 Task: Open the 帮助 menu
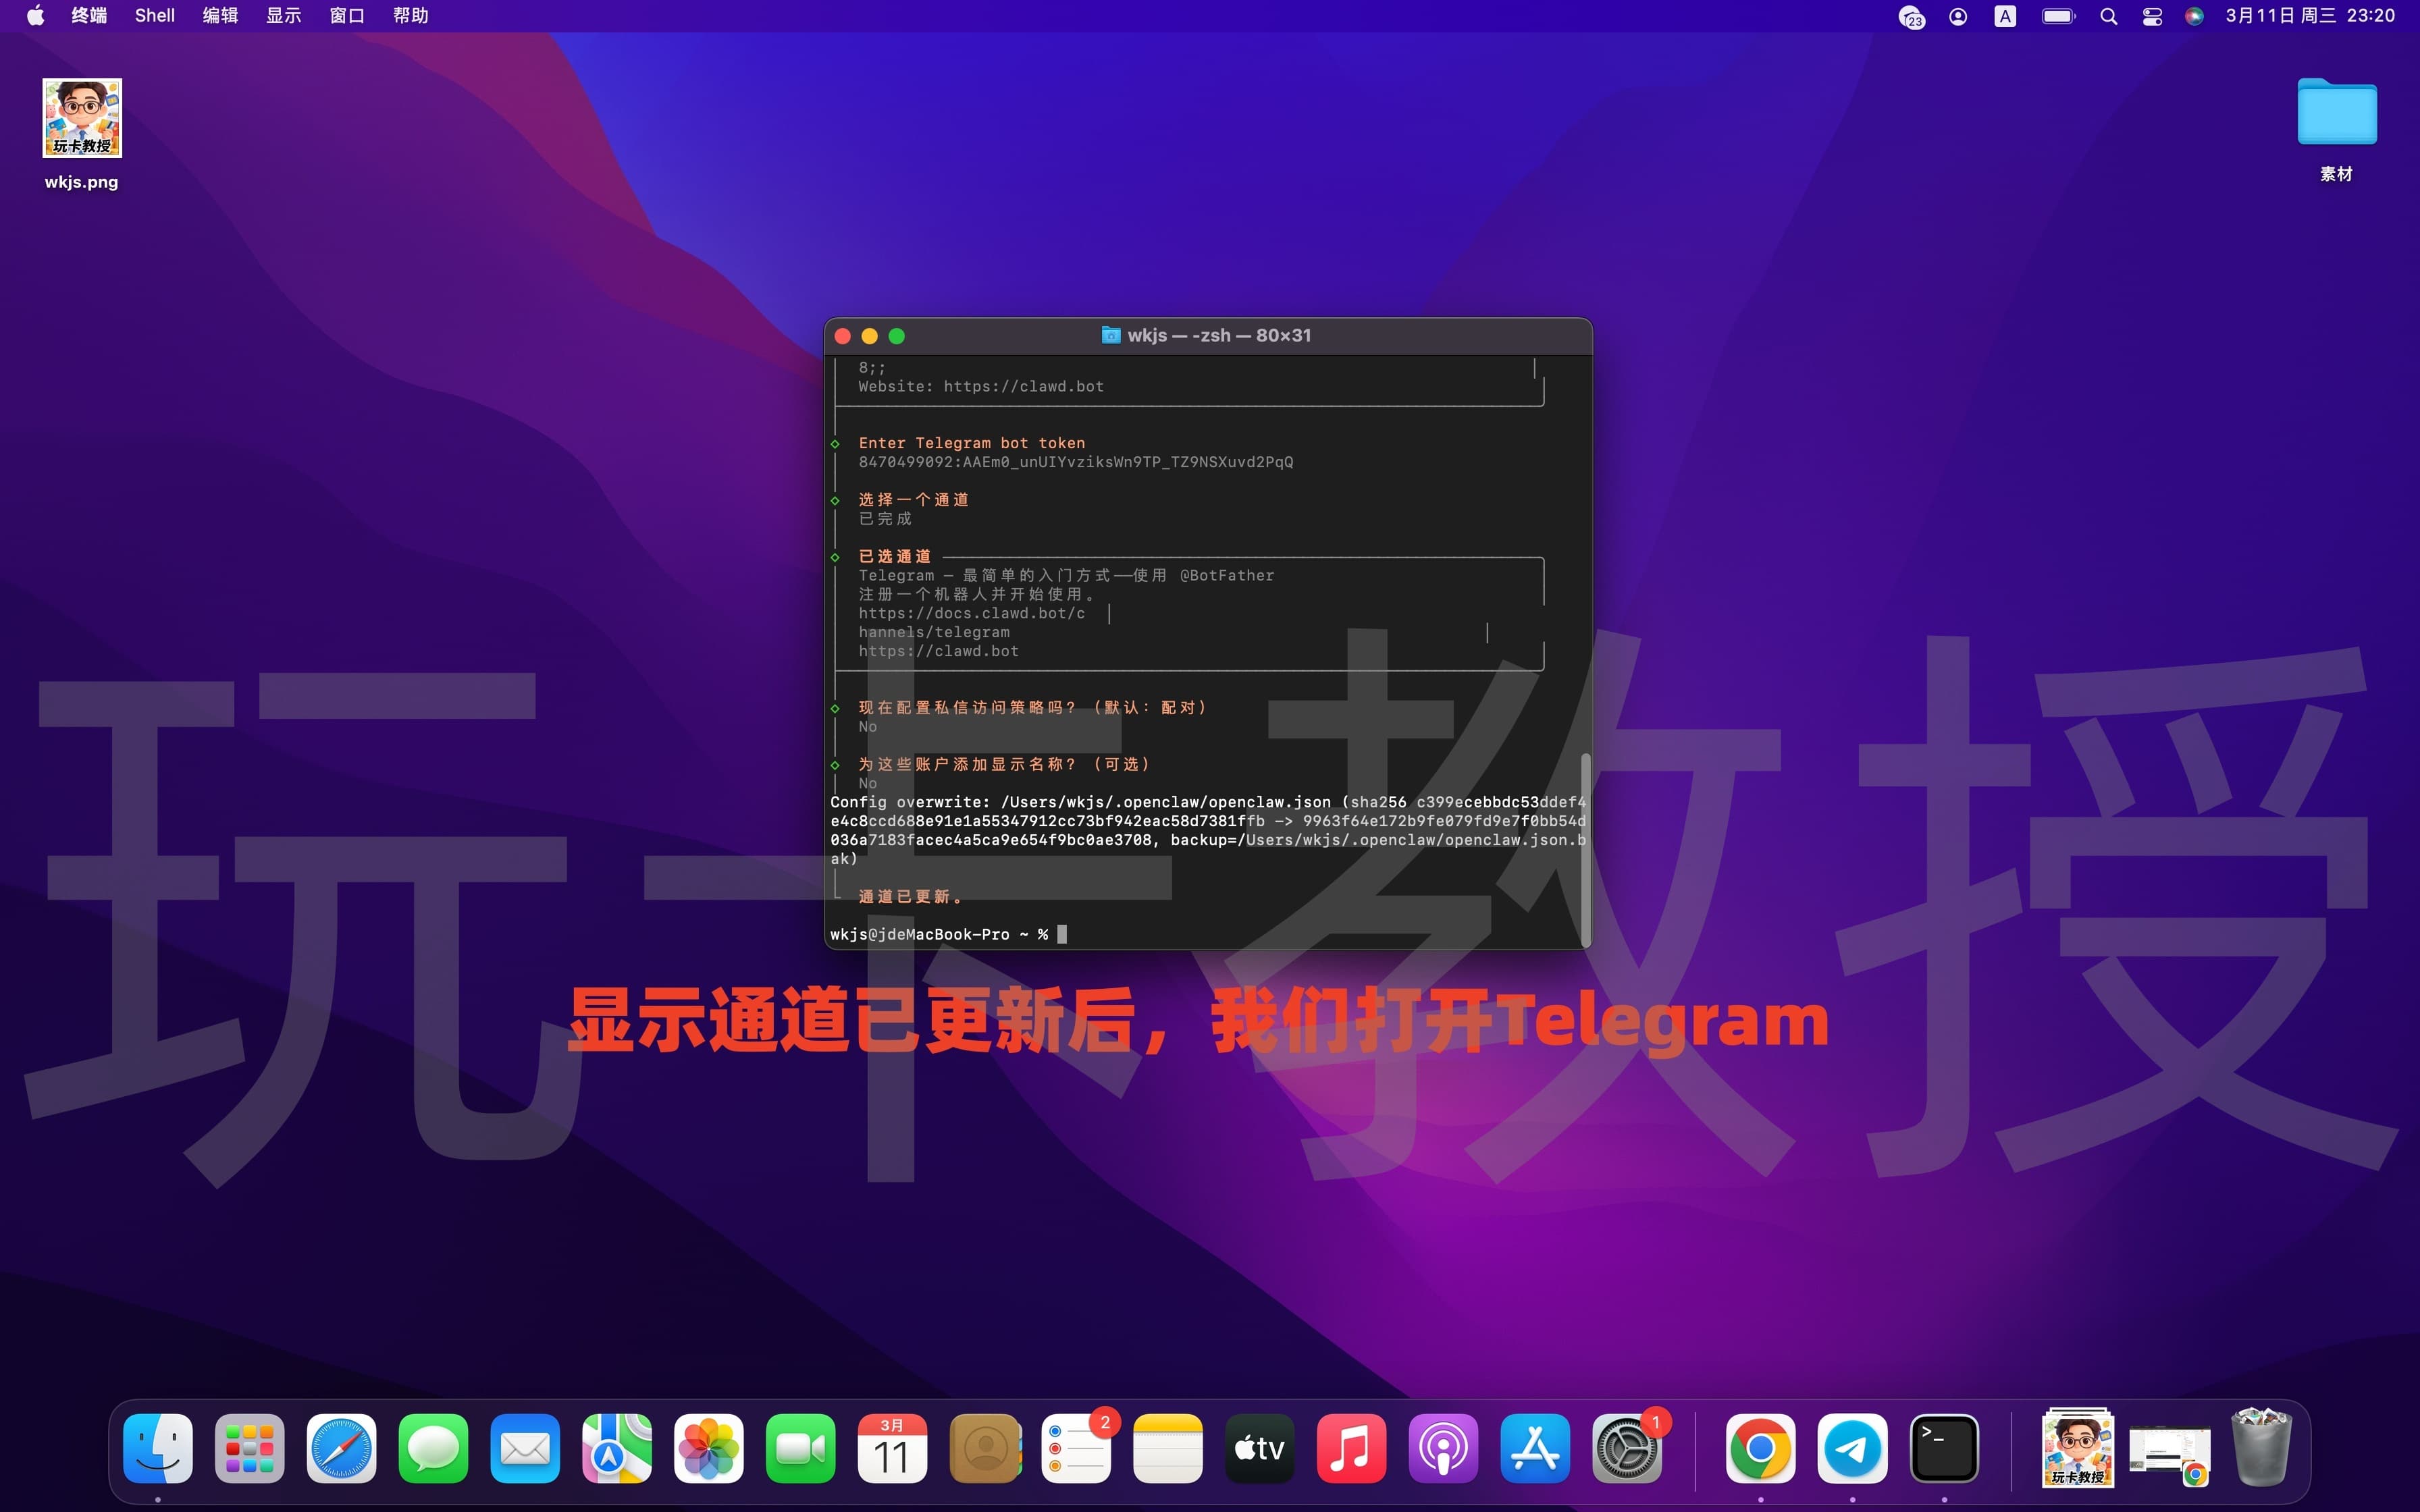[x=410, y=15]
